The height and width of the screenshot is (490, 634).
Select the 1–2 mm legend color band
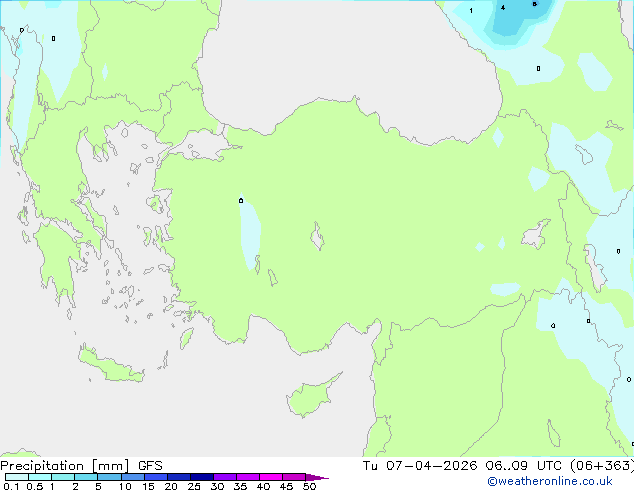[x=63, y=477]
